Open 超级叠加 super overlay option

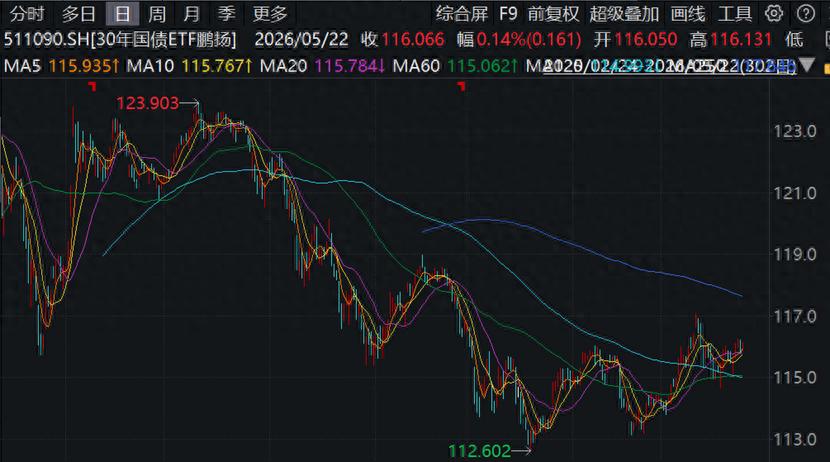(x=624, y=14)
